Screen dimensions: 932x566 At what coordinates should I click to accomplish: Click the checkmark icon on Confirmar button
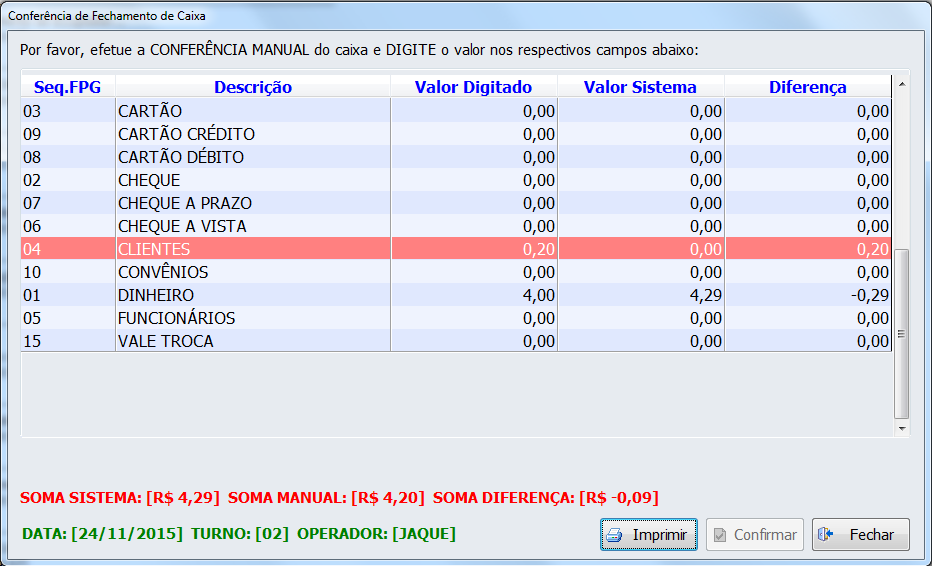719,535
